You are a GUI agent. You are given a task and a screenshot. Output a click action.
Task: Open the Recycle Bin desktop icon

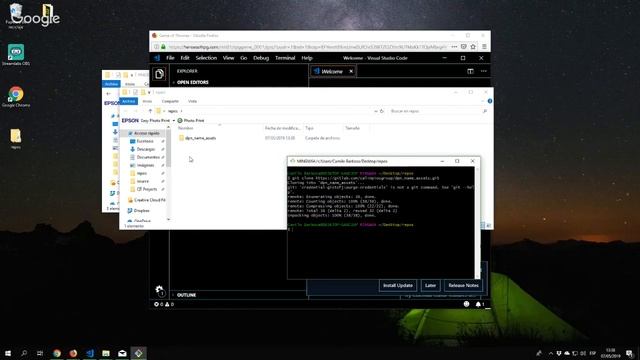point(16,16)
